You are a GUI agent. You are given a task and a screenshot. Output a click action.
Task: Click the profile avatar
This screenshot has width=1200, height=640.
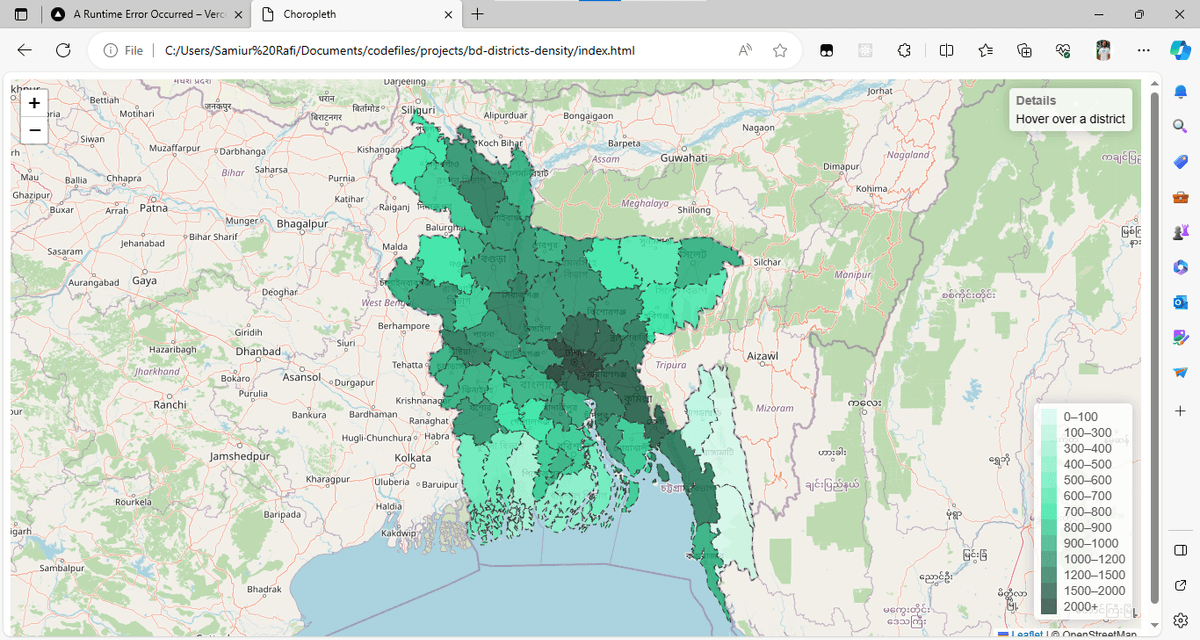[x=1102, y=50]
